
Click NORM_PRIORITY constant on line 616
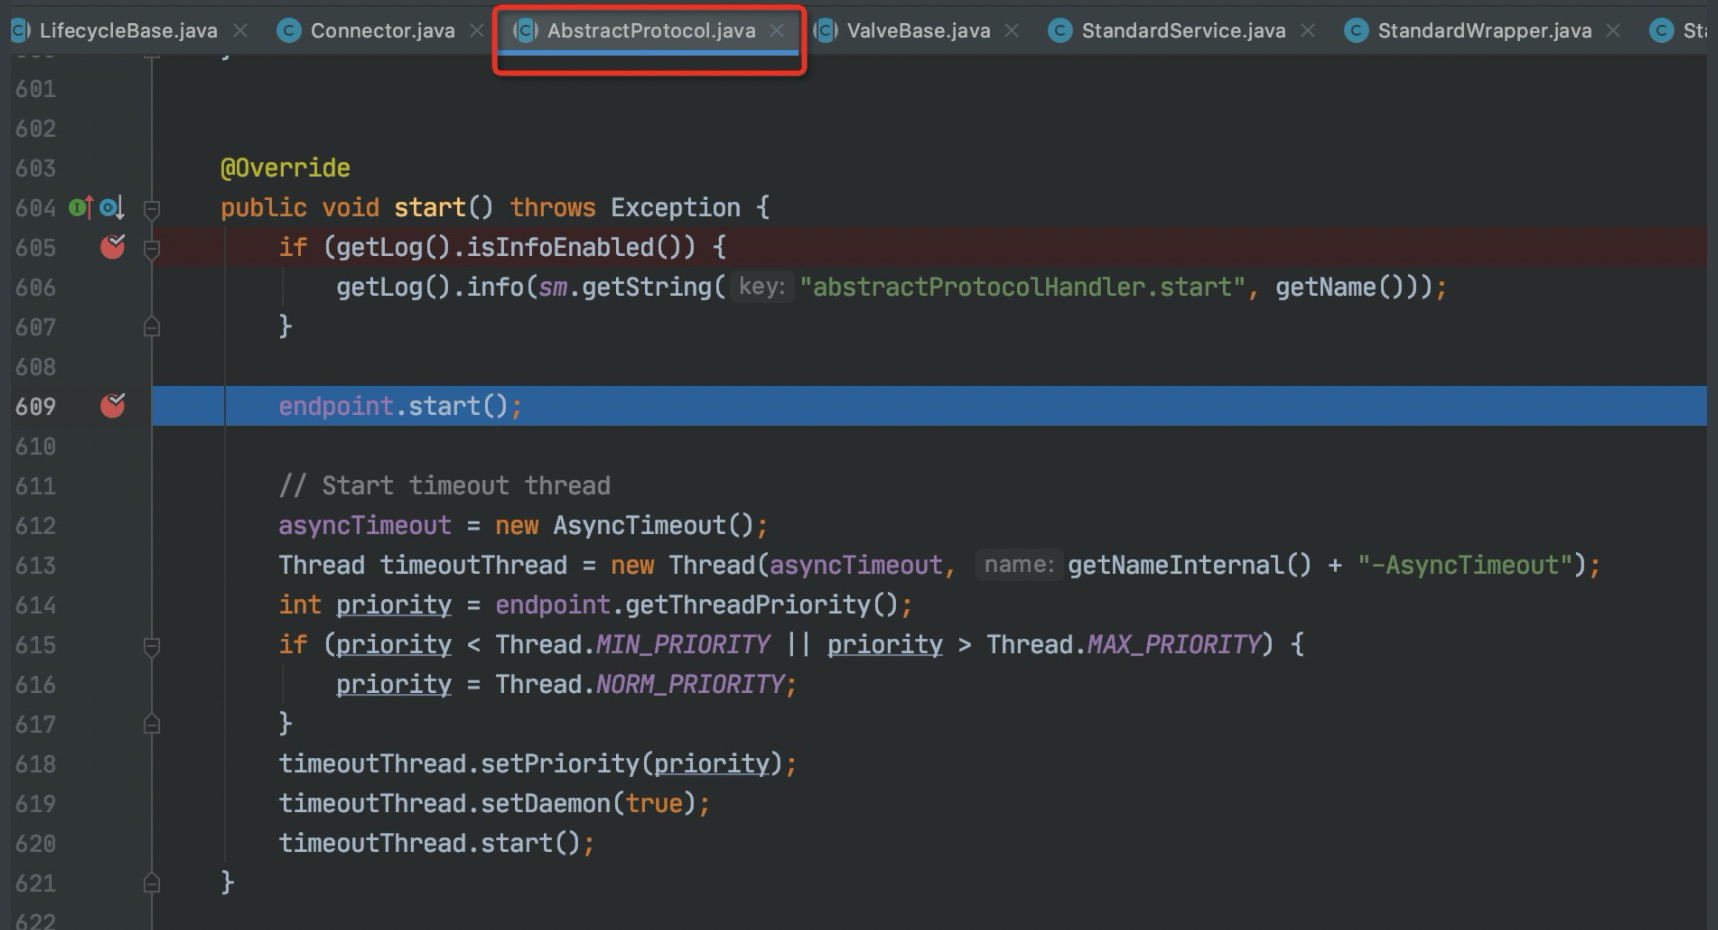(690, 685)
